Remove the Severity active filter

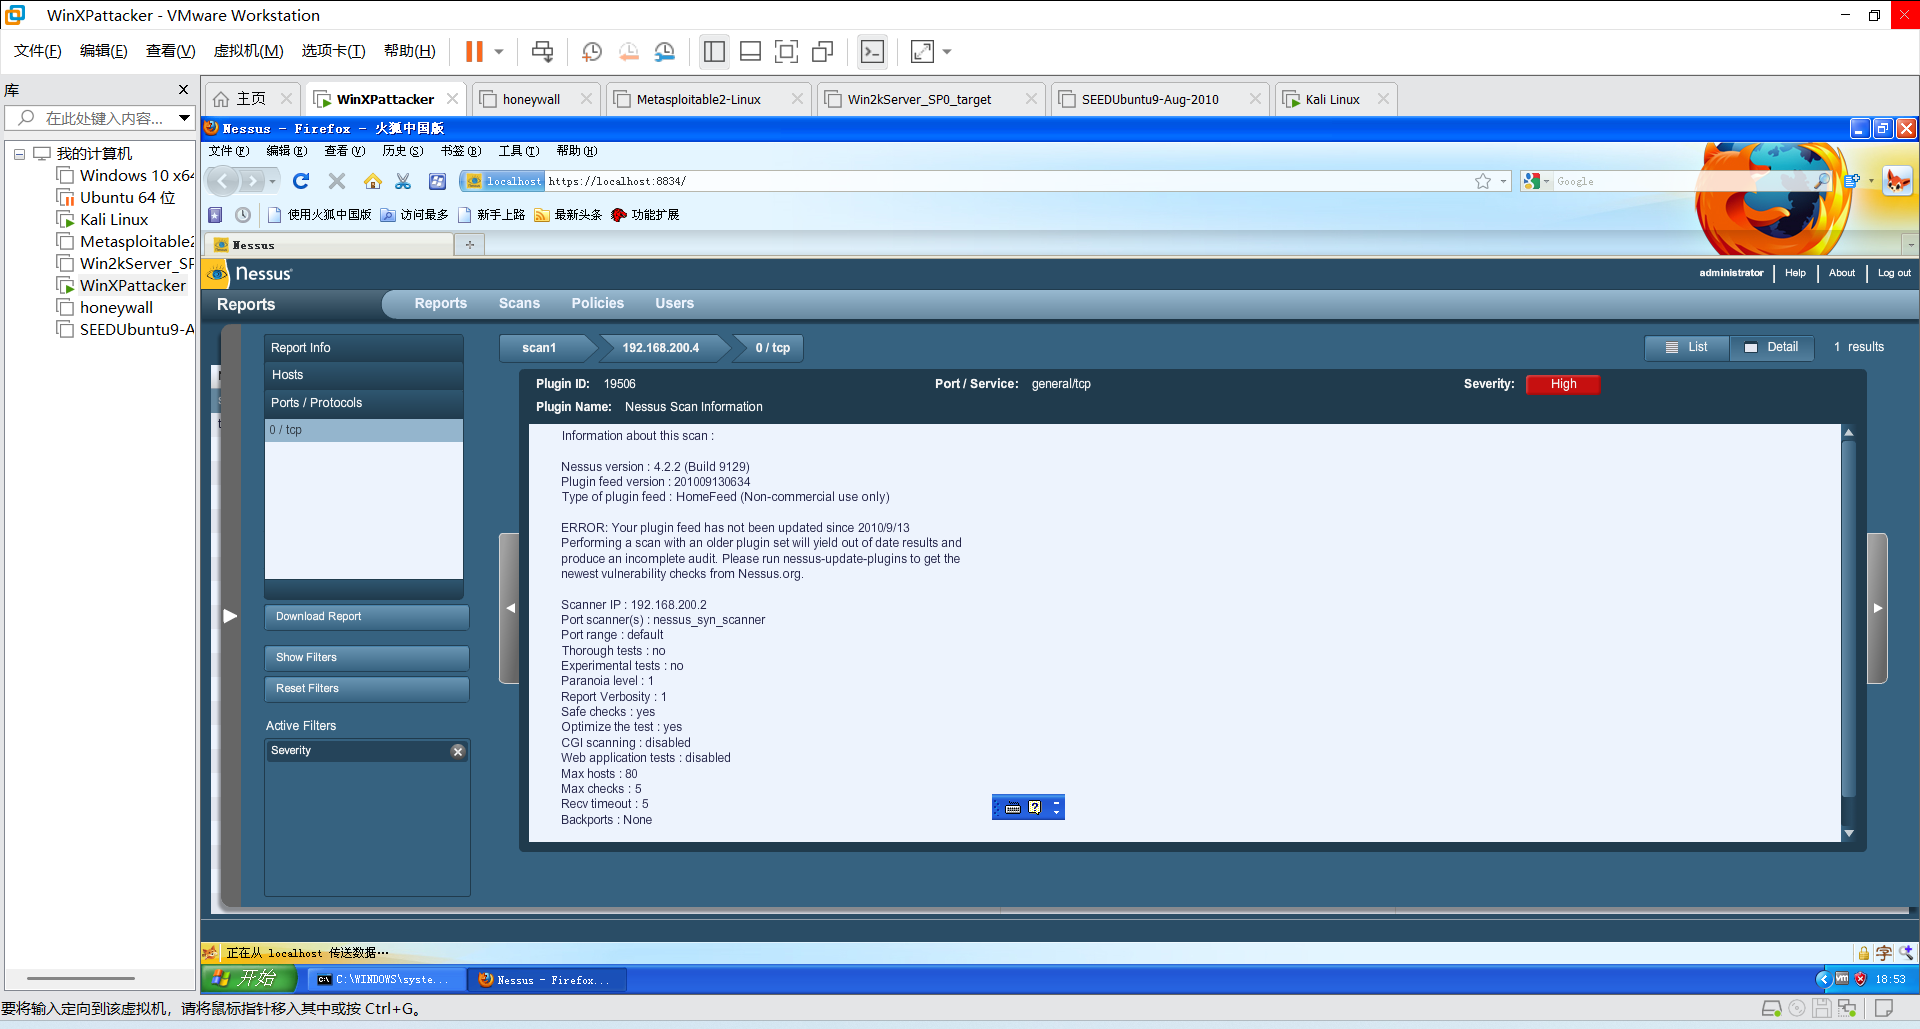pyautogui.click(x=458, y=751)
